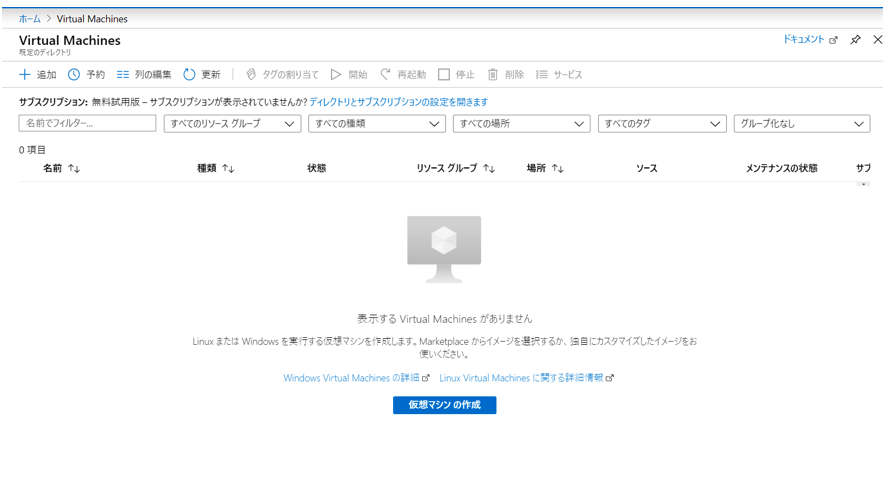This screenshot has width=883, height=491.
Task: Click the play icon for 開始
Action: (x=336, y=74)
